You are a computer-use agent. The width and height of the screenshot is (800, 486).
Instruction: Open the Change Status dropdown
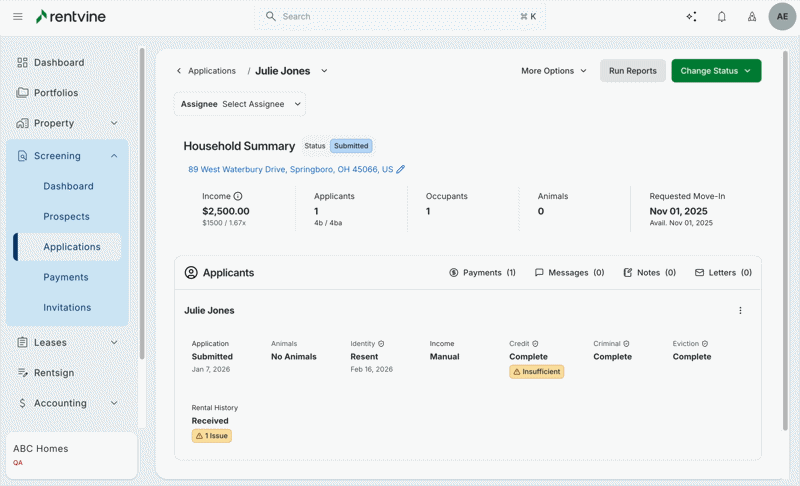pos(715,71)
